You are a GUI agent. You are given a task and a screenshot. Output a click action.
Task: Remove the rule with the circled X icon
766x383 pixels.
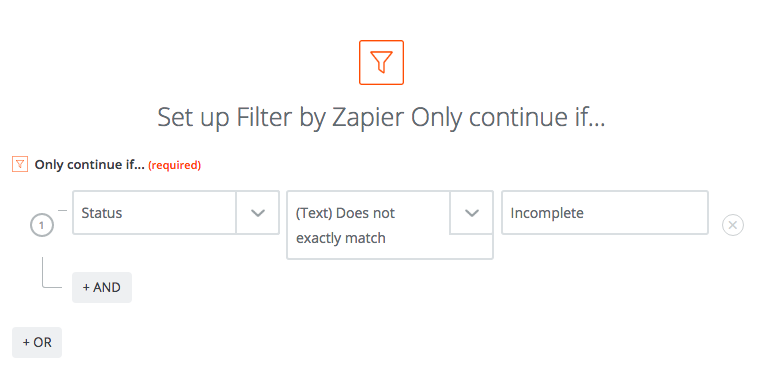point(733,225)
